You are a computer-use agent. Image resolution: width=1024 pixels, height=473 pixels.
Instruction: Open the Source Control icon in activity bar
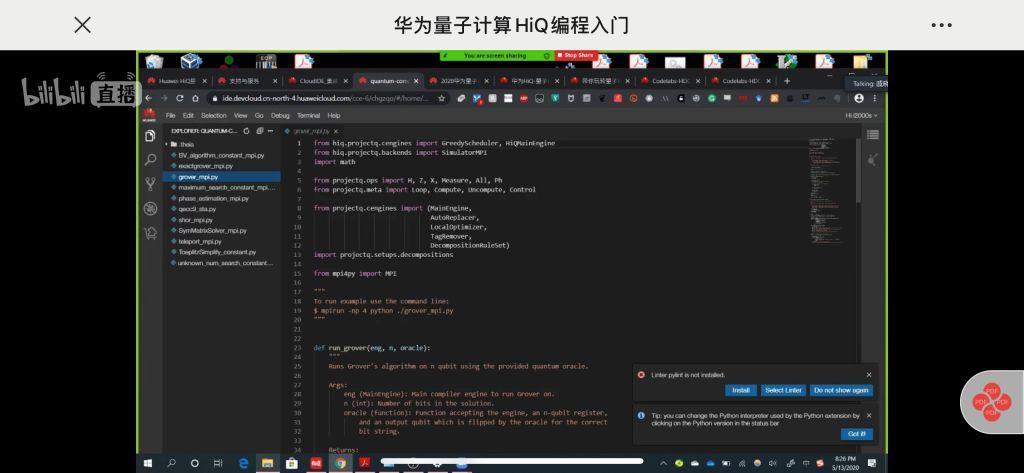150,184
